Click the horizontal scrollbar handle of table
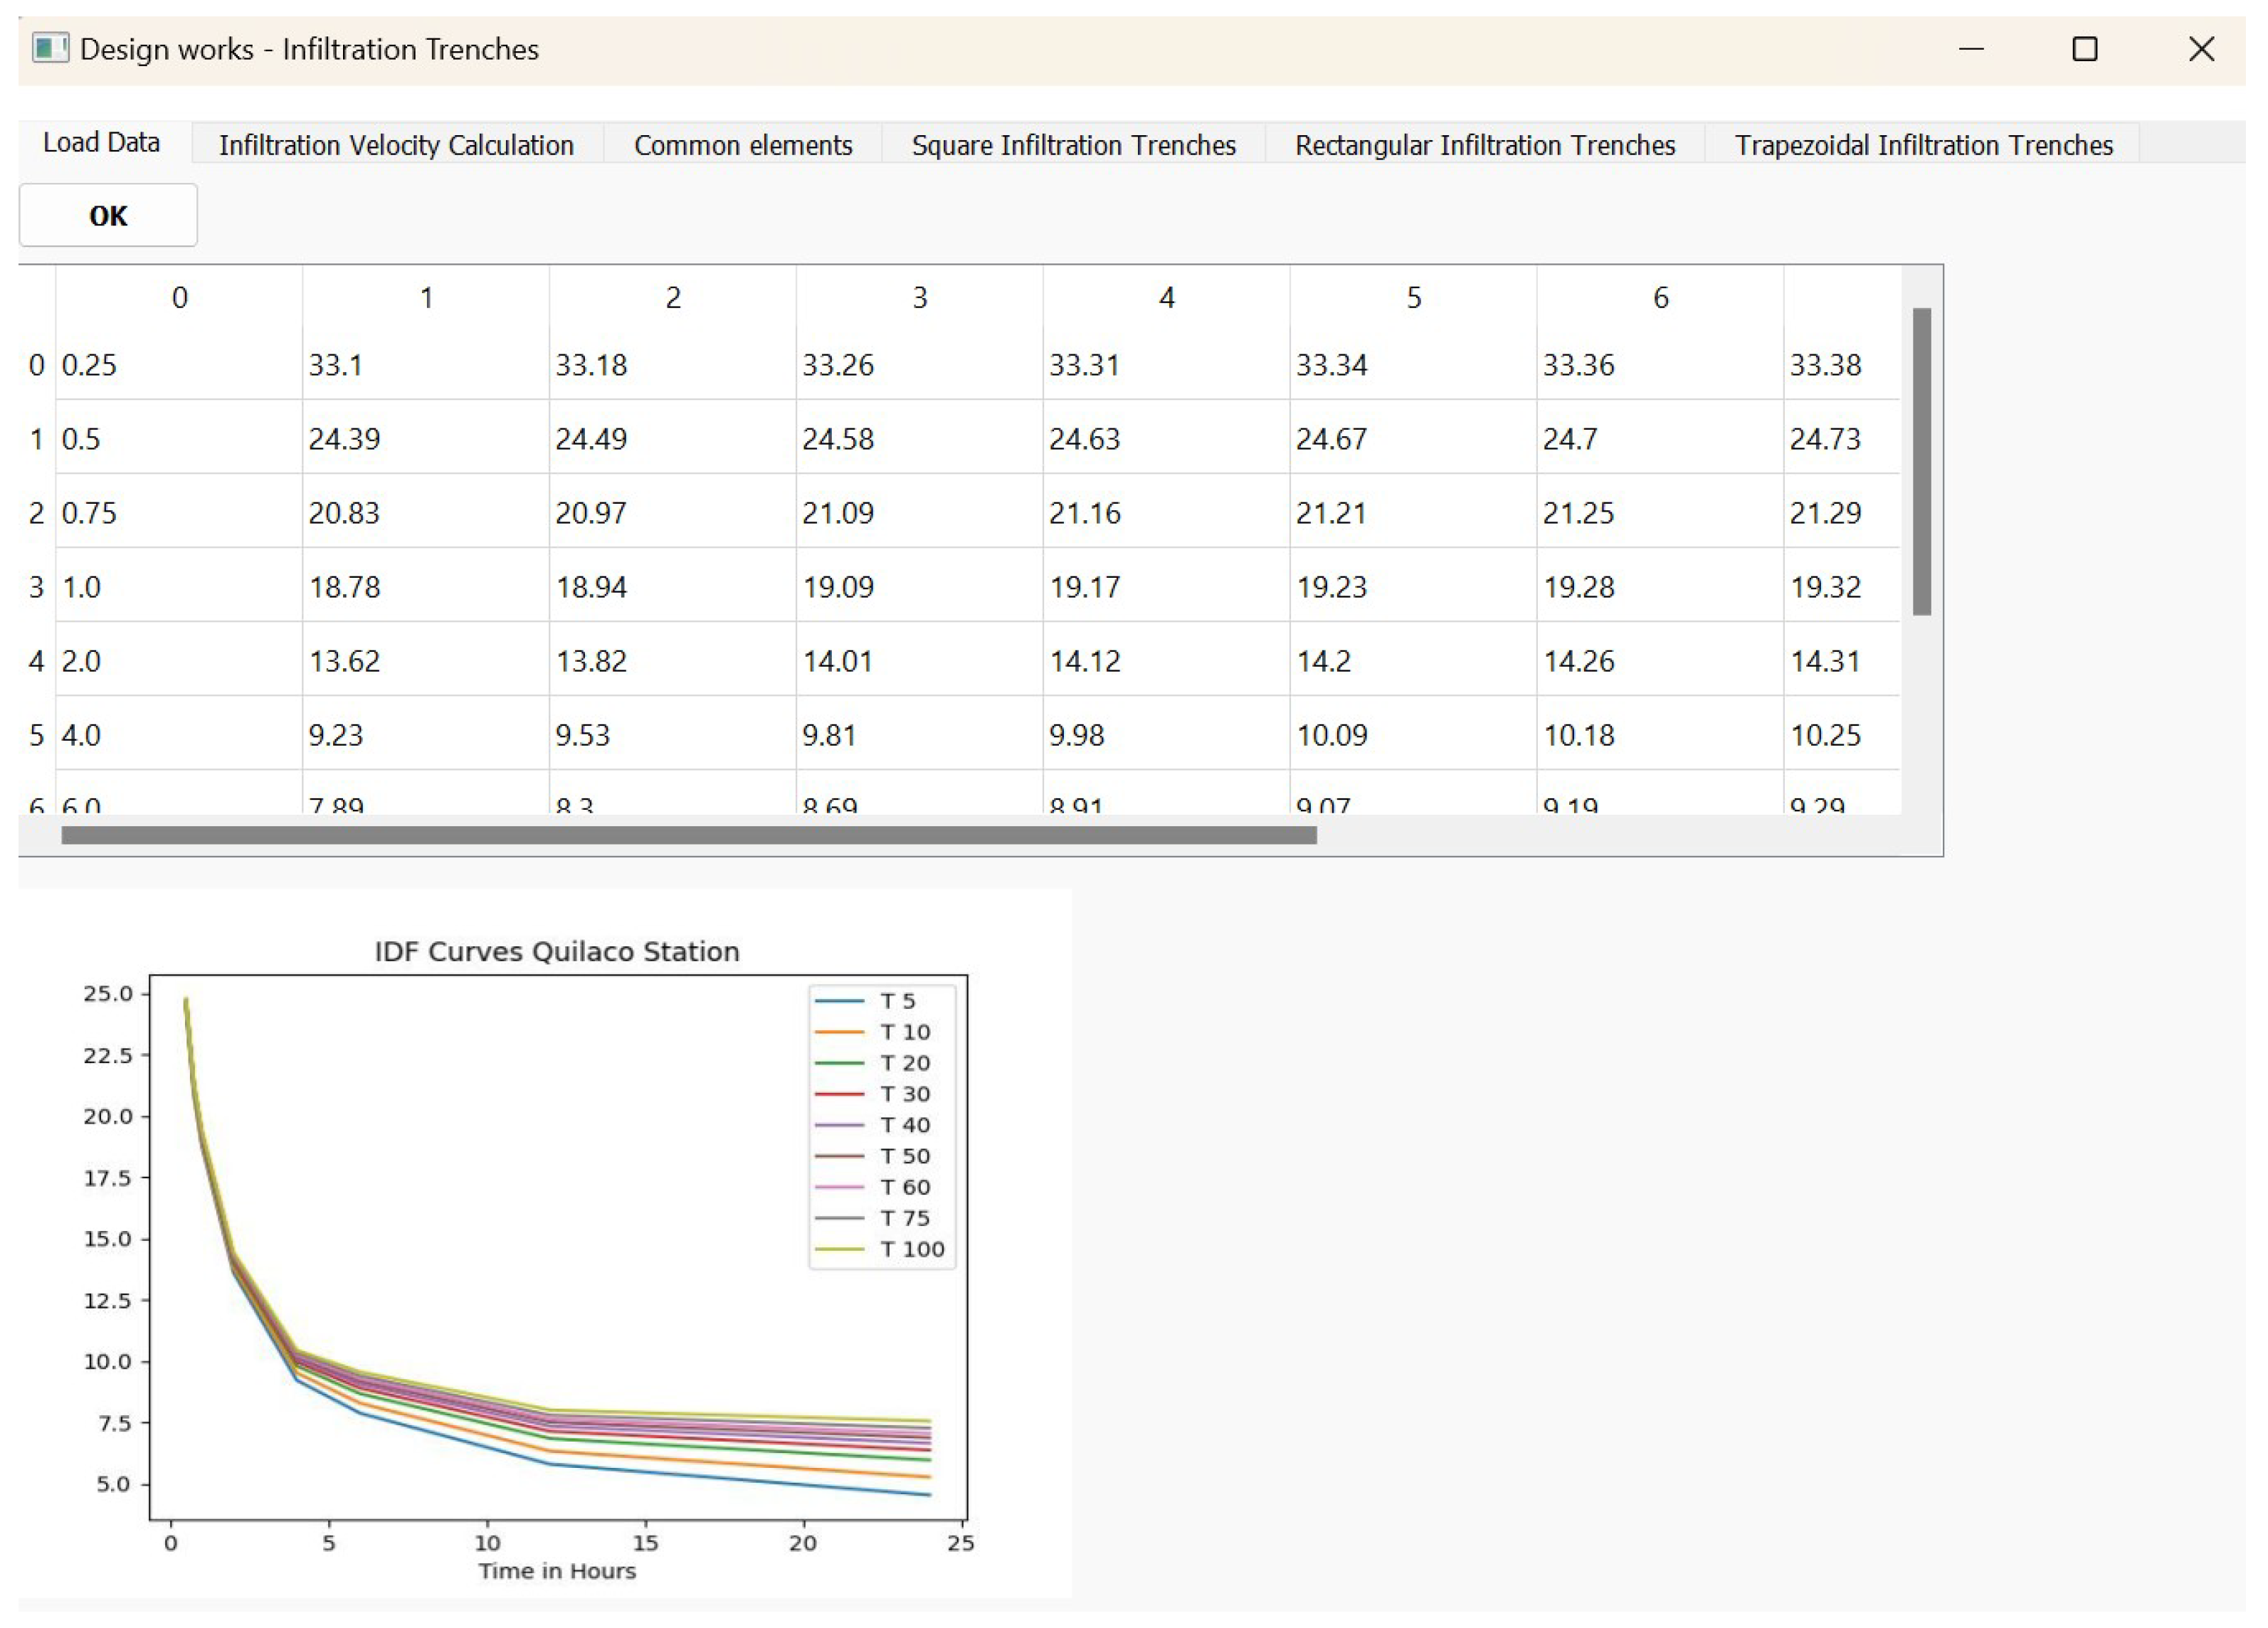The width and height of the screenshot is (2268, 1628). pos(688,835)
